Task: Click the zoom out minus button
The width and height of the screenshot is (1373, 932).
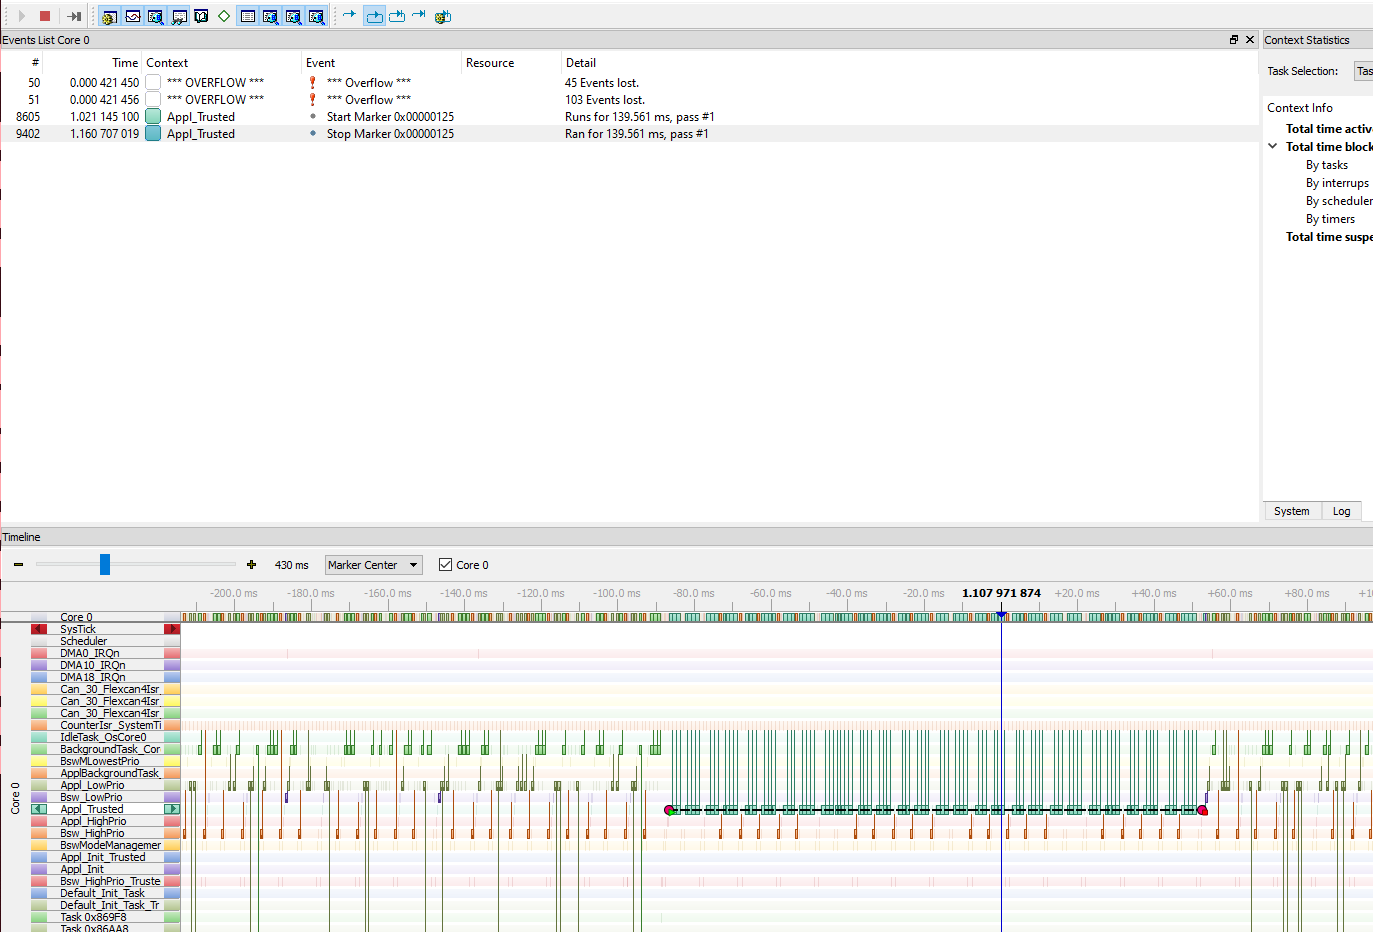Action: tap(17, 564)
